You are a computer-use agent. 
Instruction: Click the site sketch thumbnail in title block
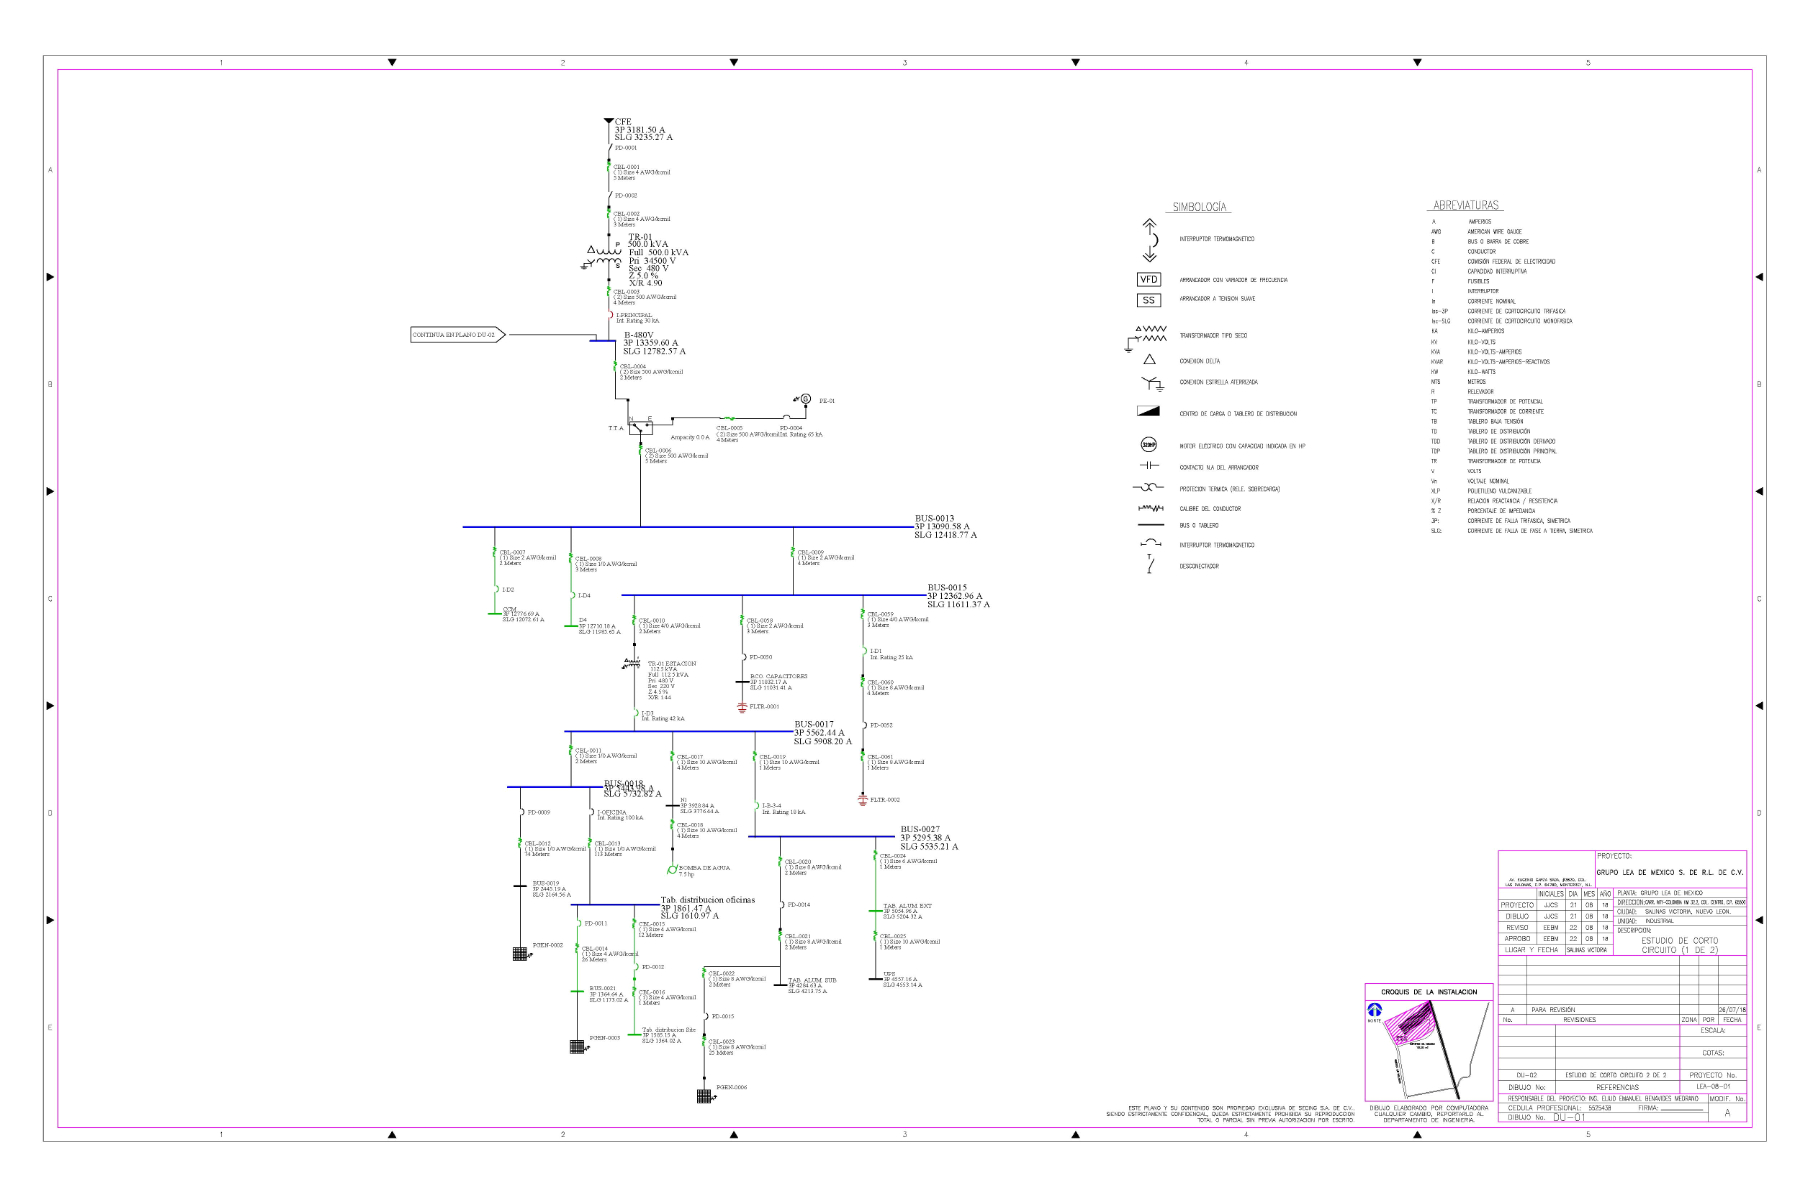pos(1429,1051)
